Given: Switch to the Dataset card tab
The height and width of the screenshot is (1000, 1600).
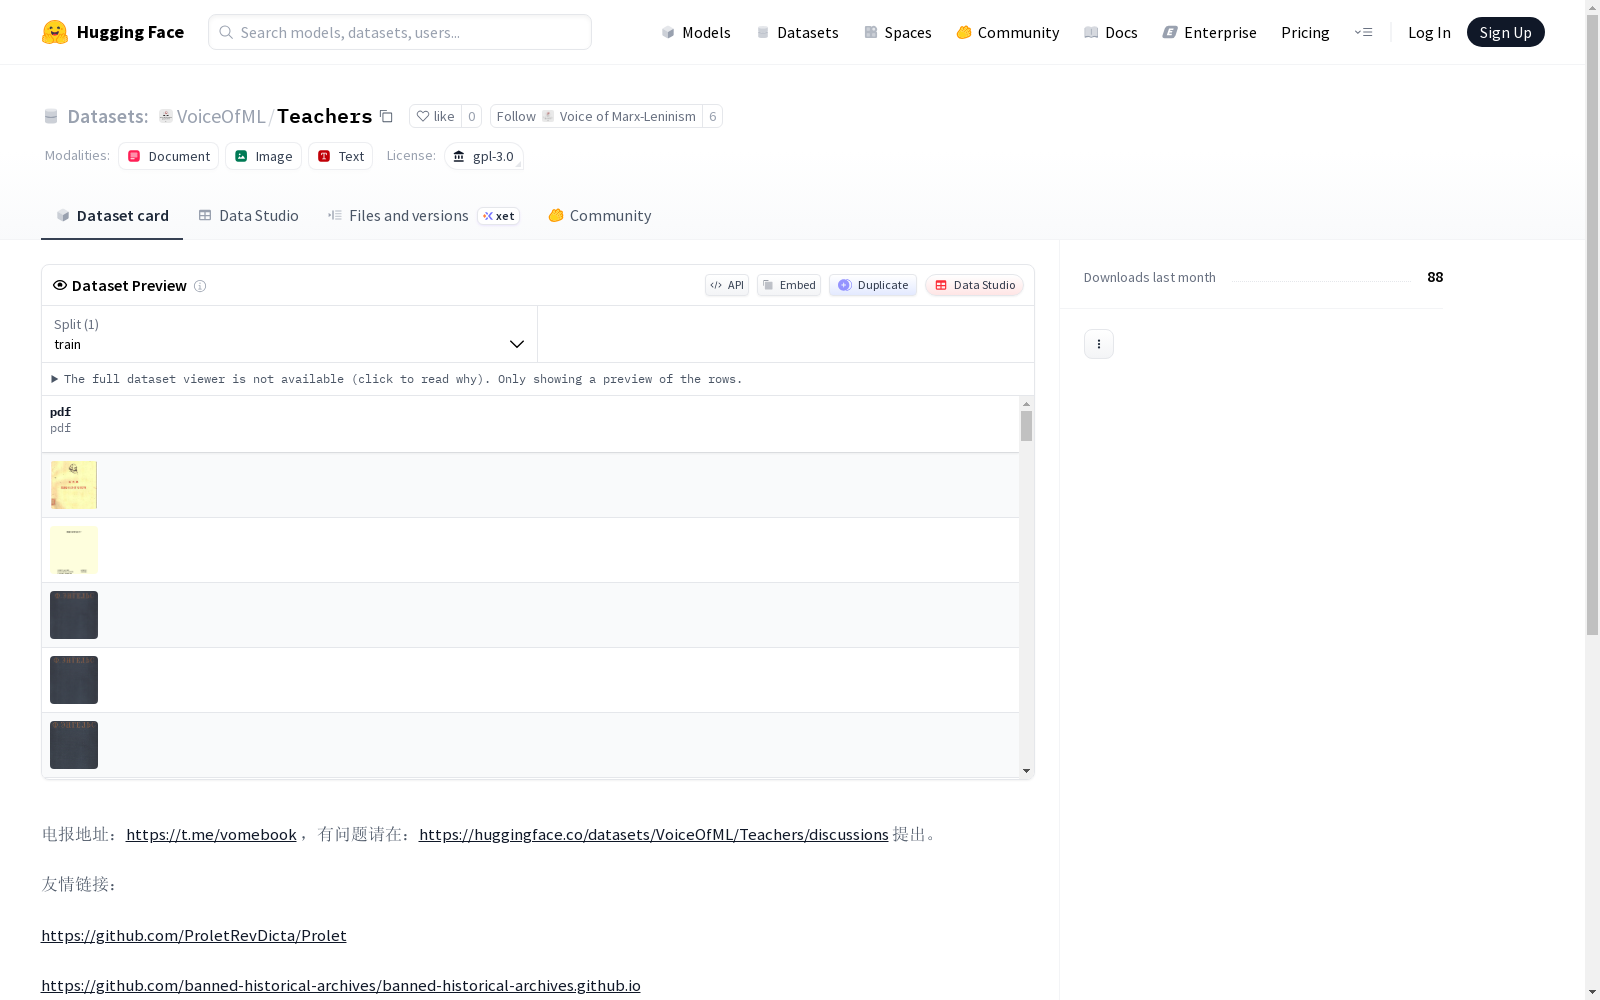Looking at the screenshot, I should [112, 216].
